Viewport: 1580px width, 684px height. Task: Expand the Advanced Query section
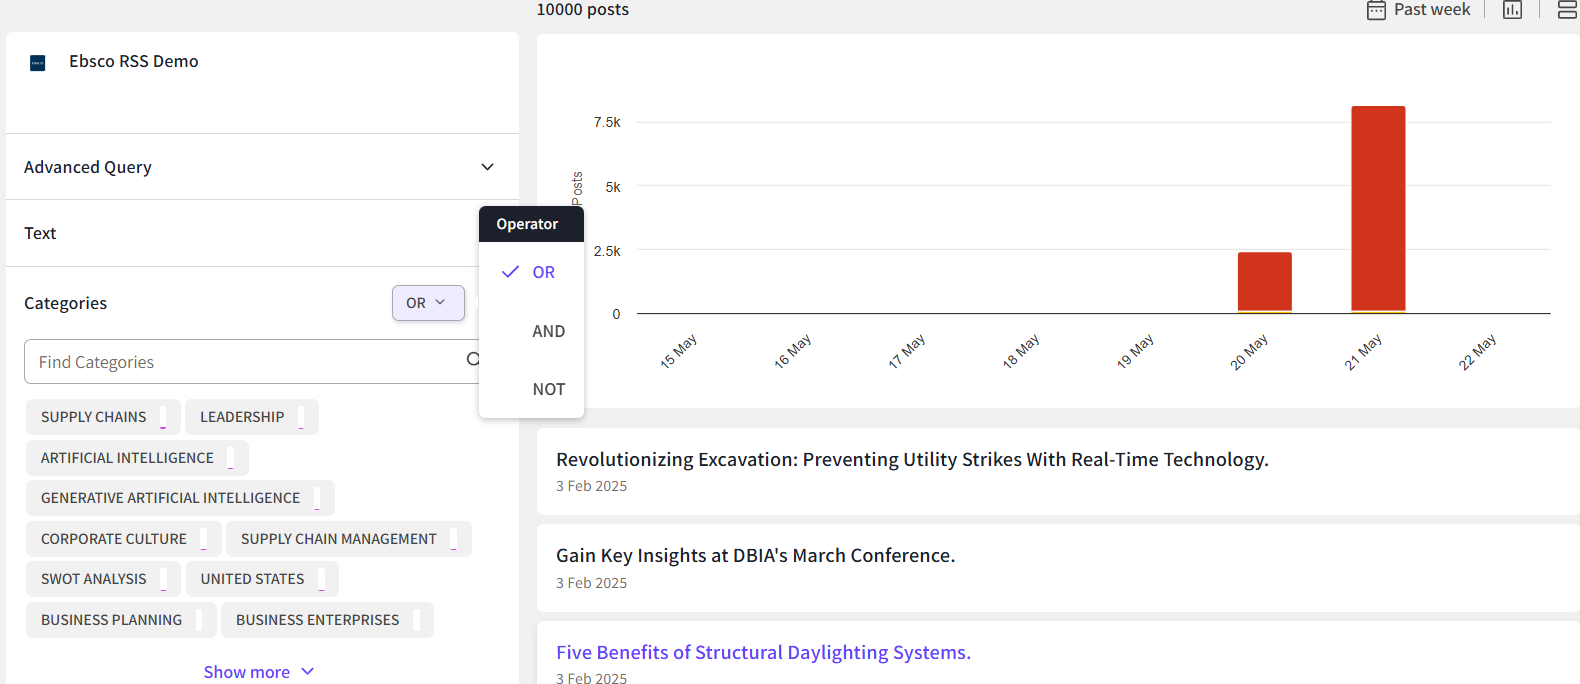pos(487,167)
